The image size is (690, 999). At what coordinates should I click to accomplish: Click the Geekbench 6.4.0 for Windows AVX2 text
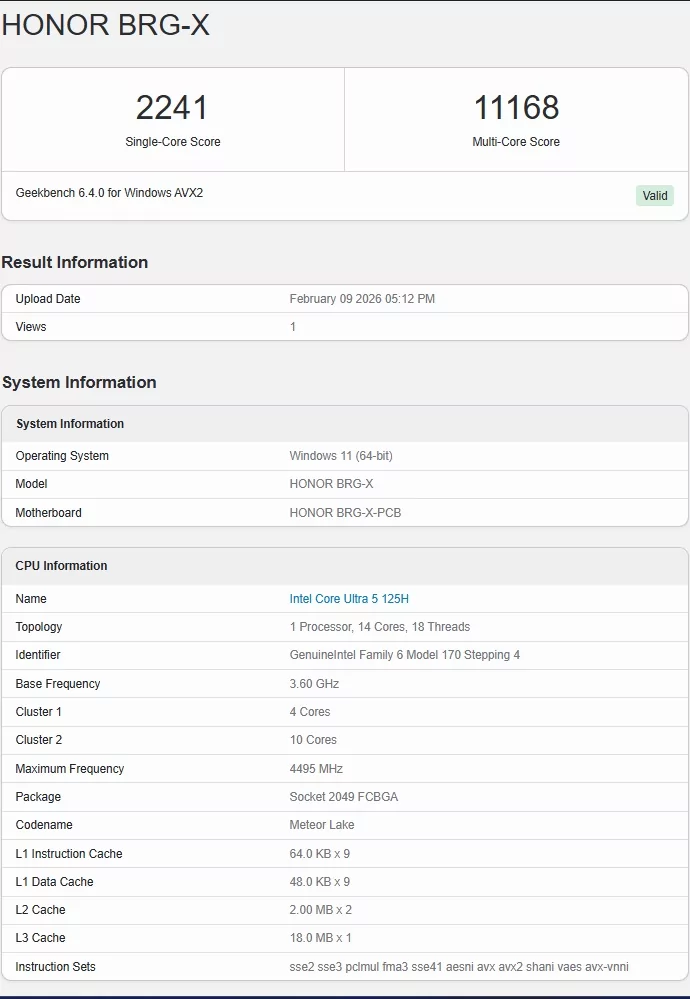[109, 193]
